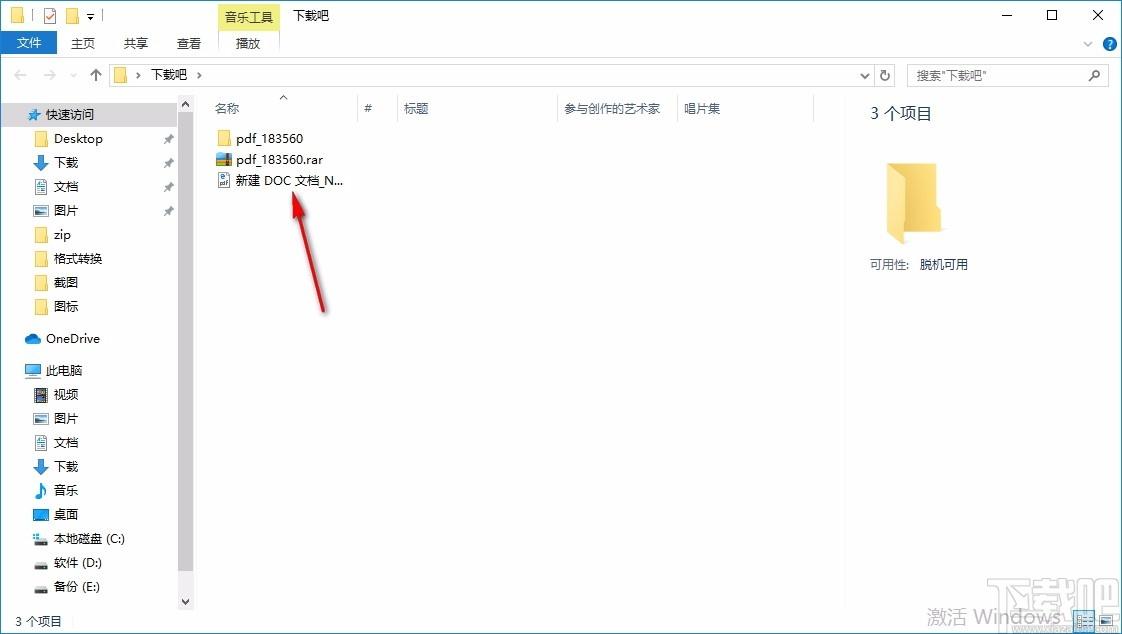Open Desktop in quick access
Screen dimensions: 1122x634
(78, 139)
